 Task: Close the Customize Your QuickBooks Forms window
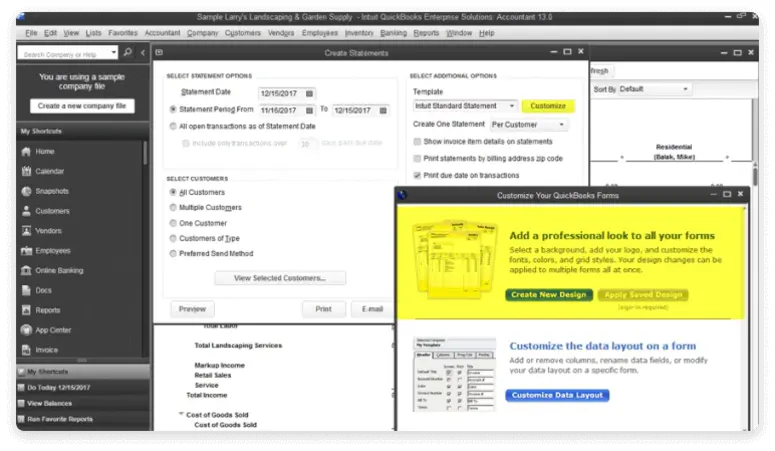coord(740,194)
